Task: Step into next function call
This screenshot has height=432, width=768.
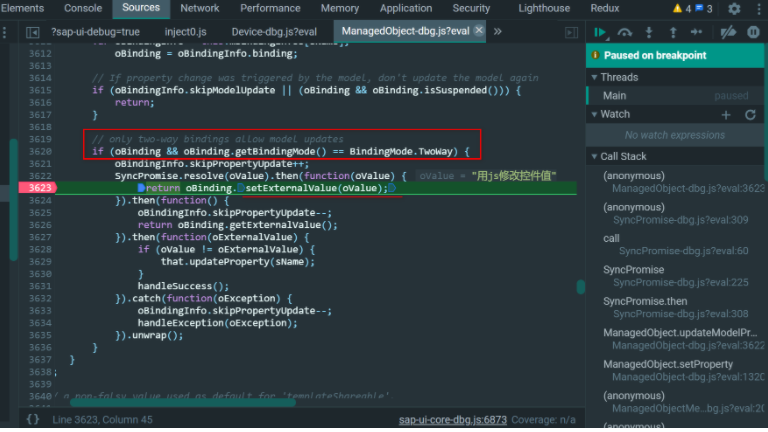Action: pyautogui.click(x=649, y=32)
